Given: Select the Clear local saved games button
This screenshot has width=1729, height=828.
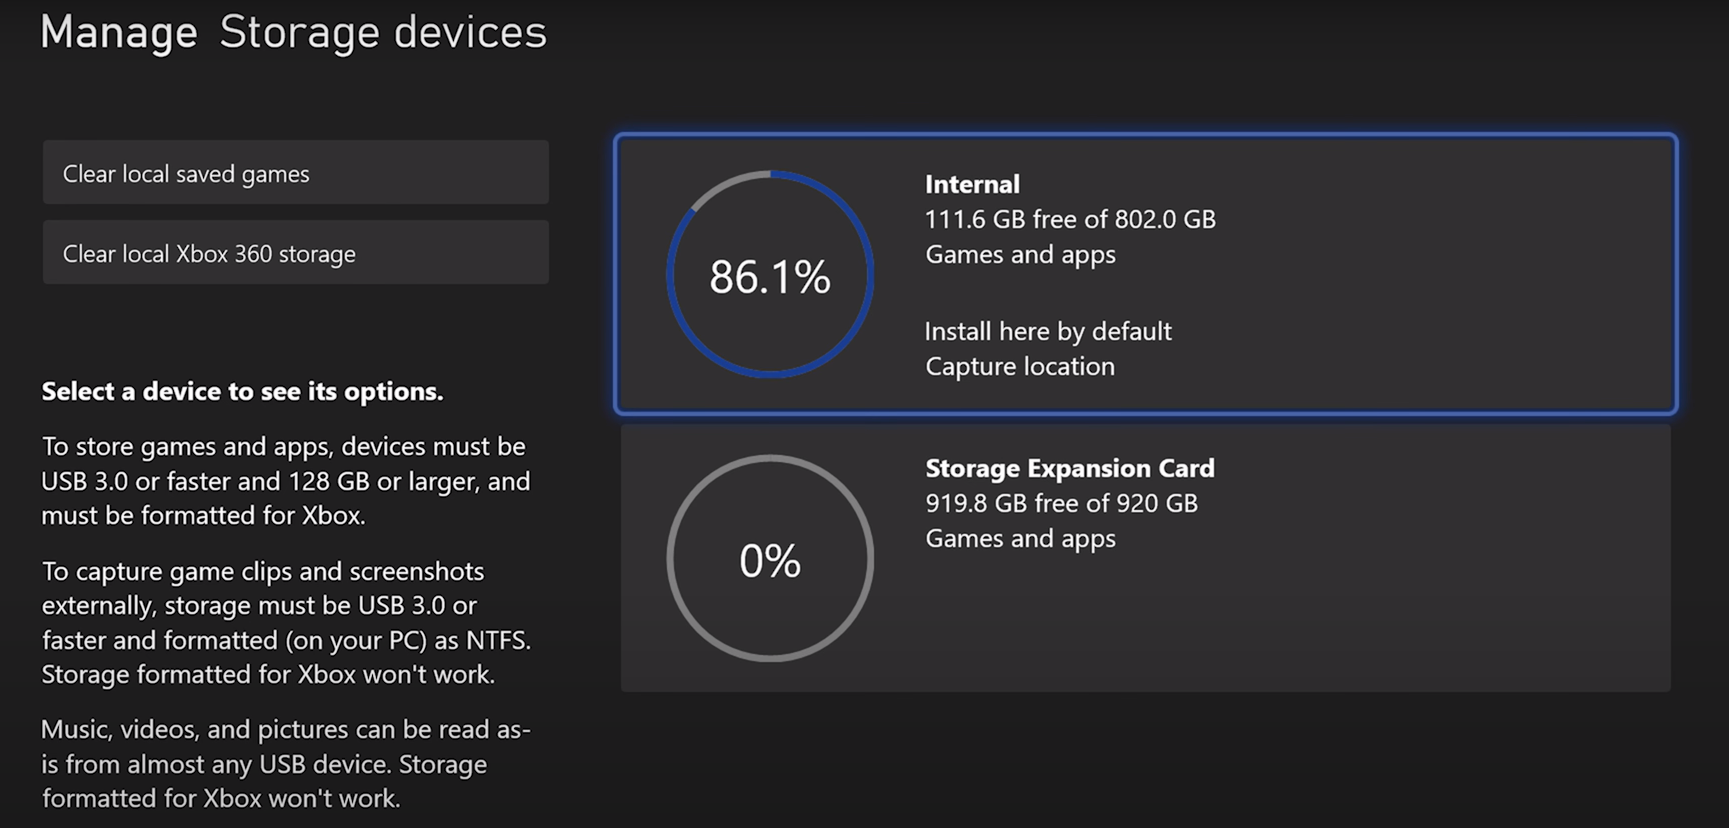Looking at the screenshot, I should tap(295, 172).
